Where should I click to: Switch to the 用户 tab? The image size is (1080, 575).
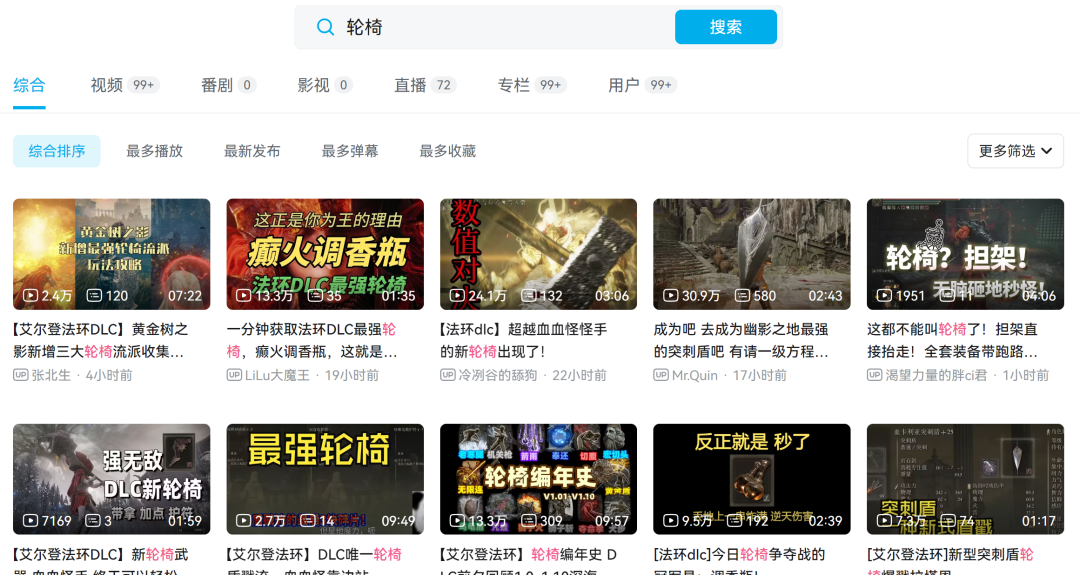click(641, 85)
